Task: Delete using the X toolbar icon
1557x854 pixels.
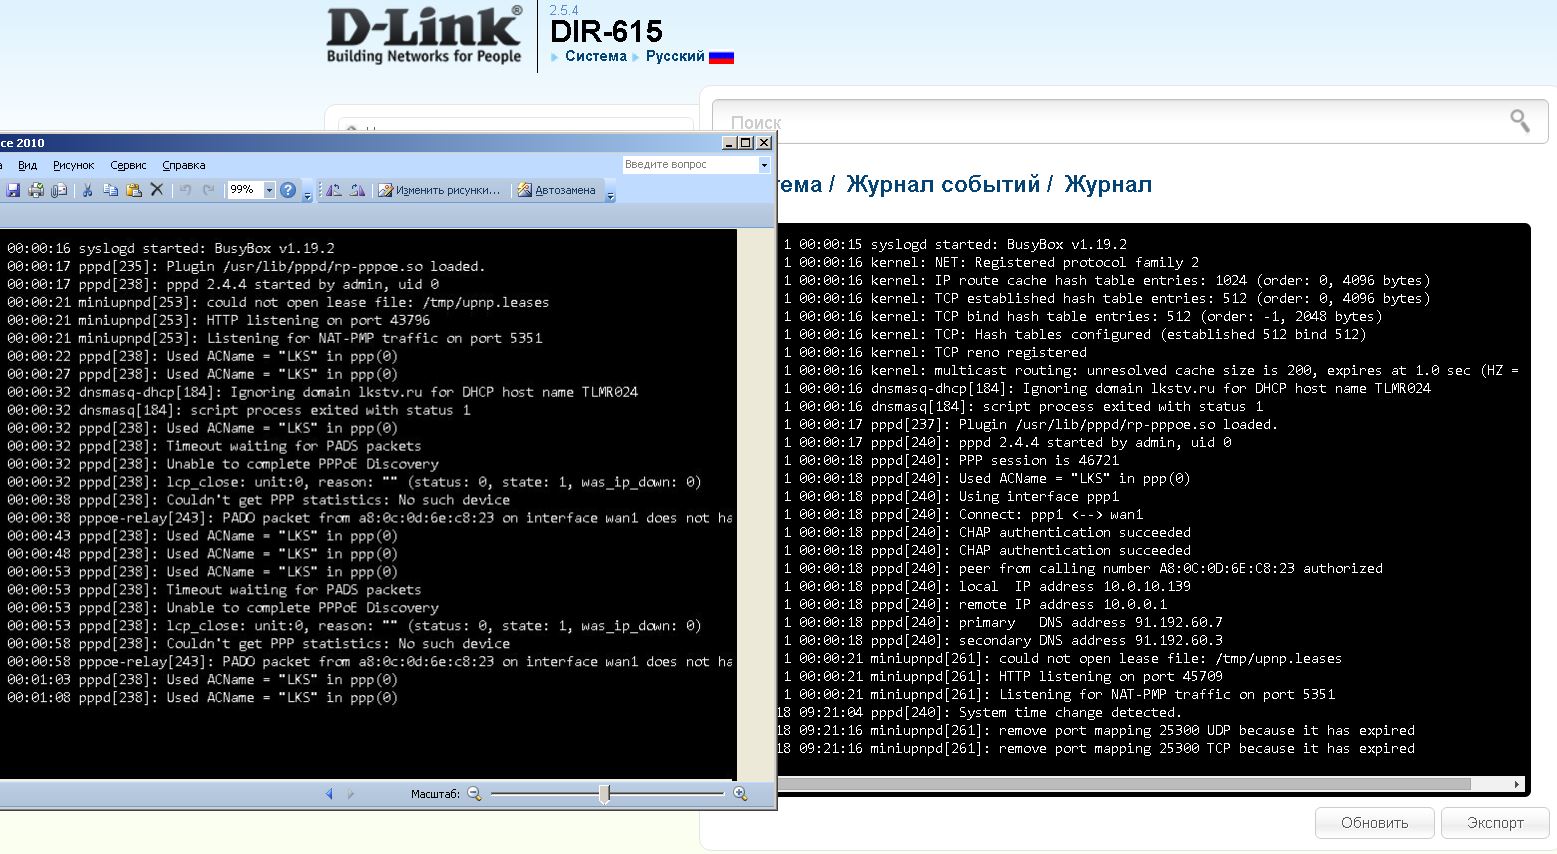Action: (x=157, y=190)
